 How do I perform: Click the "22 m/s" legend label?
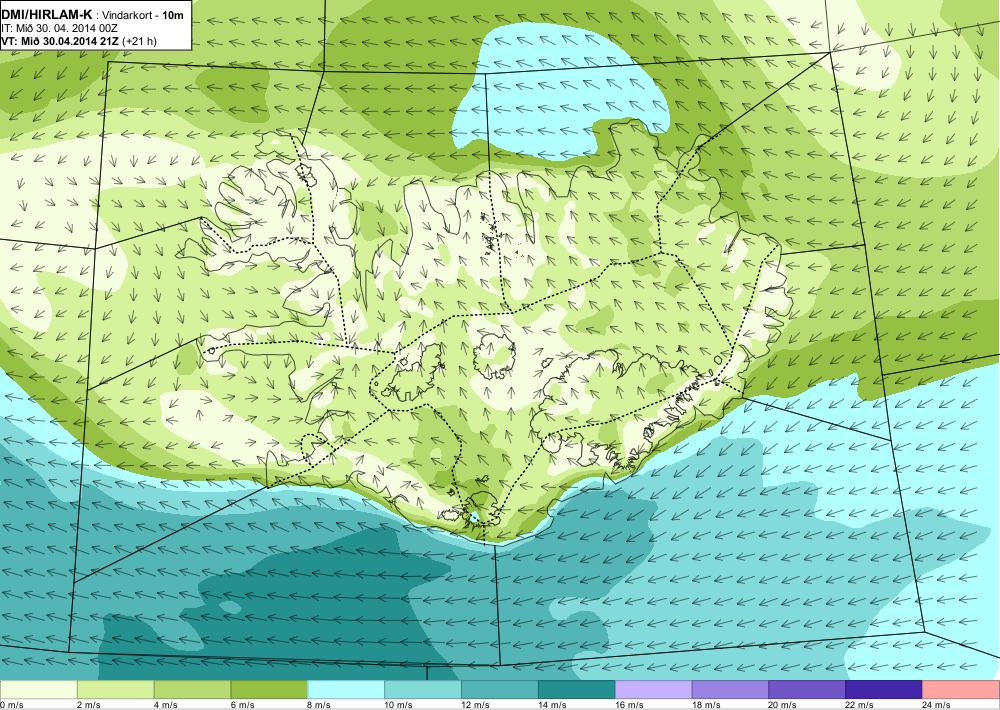(860, 705)
